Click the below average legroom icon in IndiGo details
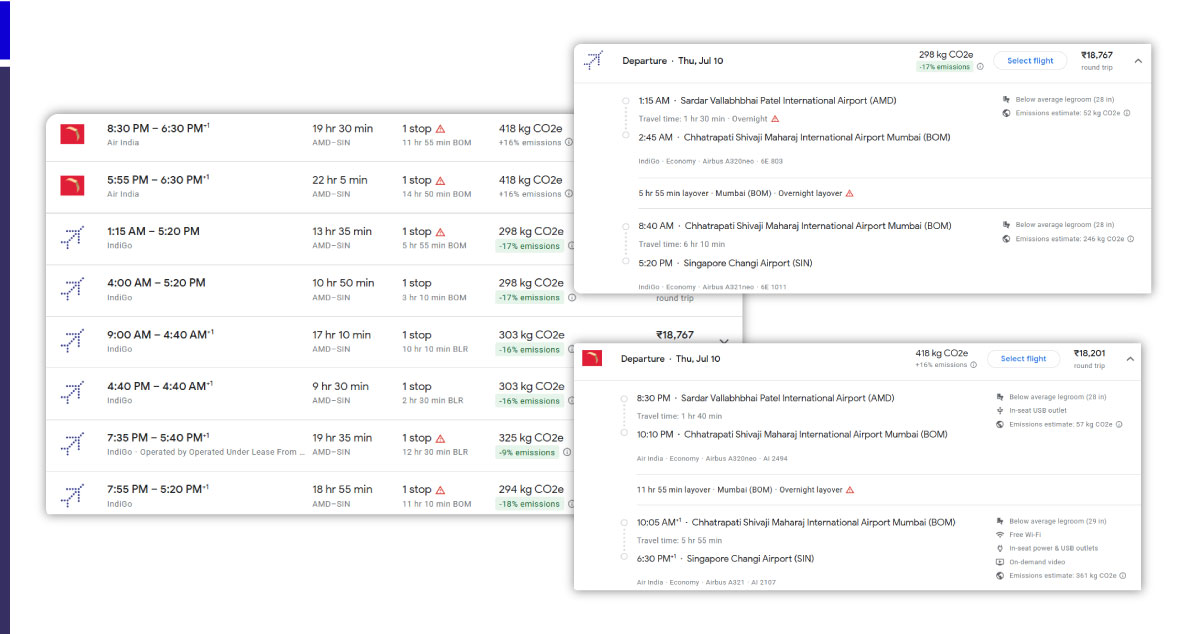This screenshot has height=634, width=1202. (1007, 99)
